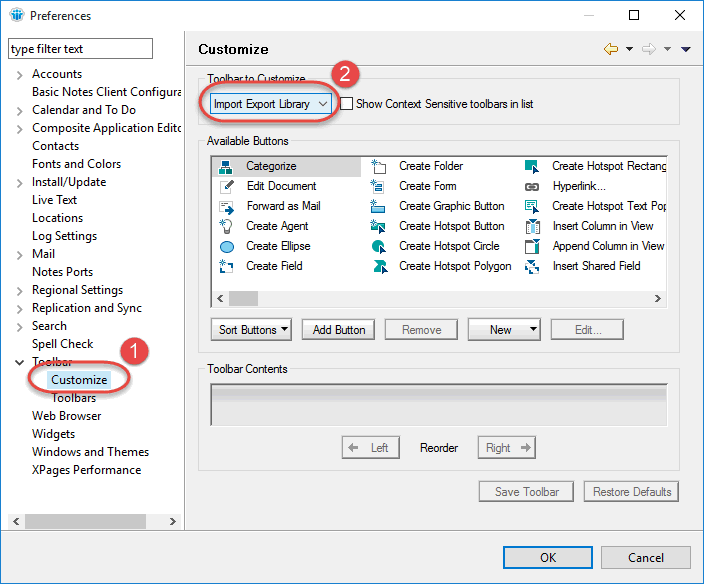
Task: Open the view menu dark triangle
Action: [x=686, y=49]
